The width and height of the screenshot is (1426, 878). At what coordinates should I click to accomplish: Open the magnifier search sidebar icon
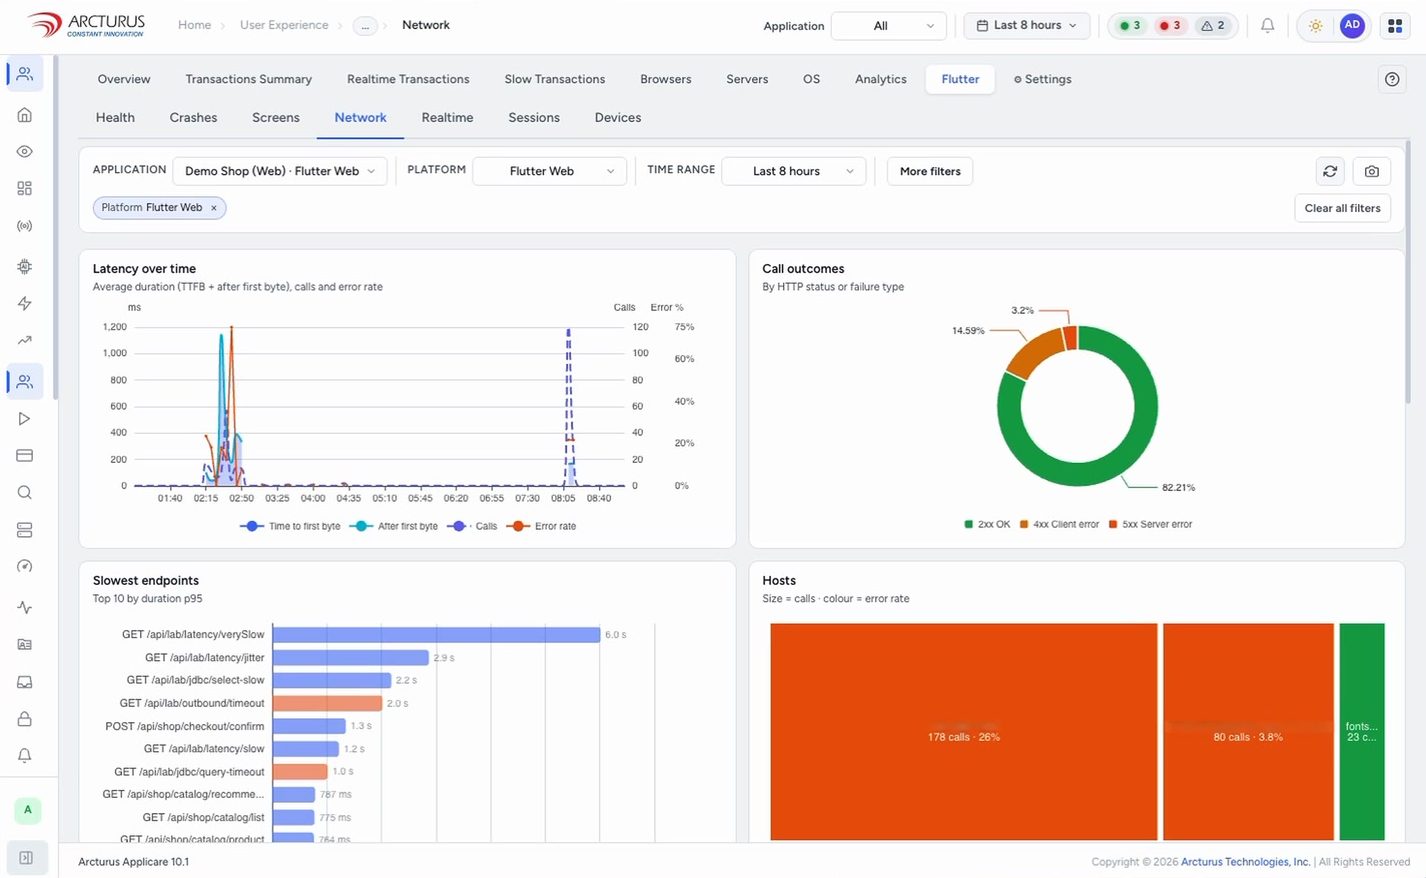point(25,493)
